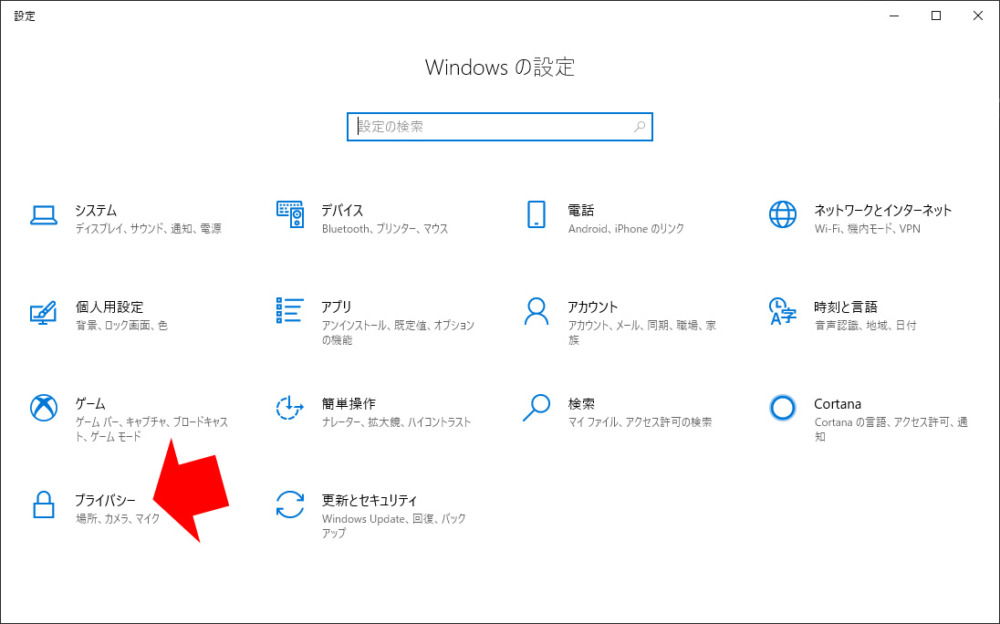Open the ネットワークとインターネット globe icon
The width and height of the screenshot is (1000, 624).
[782, 214]
